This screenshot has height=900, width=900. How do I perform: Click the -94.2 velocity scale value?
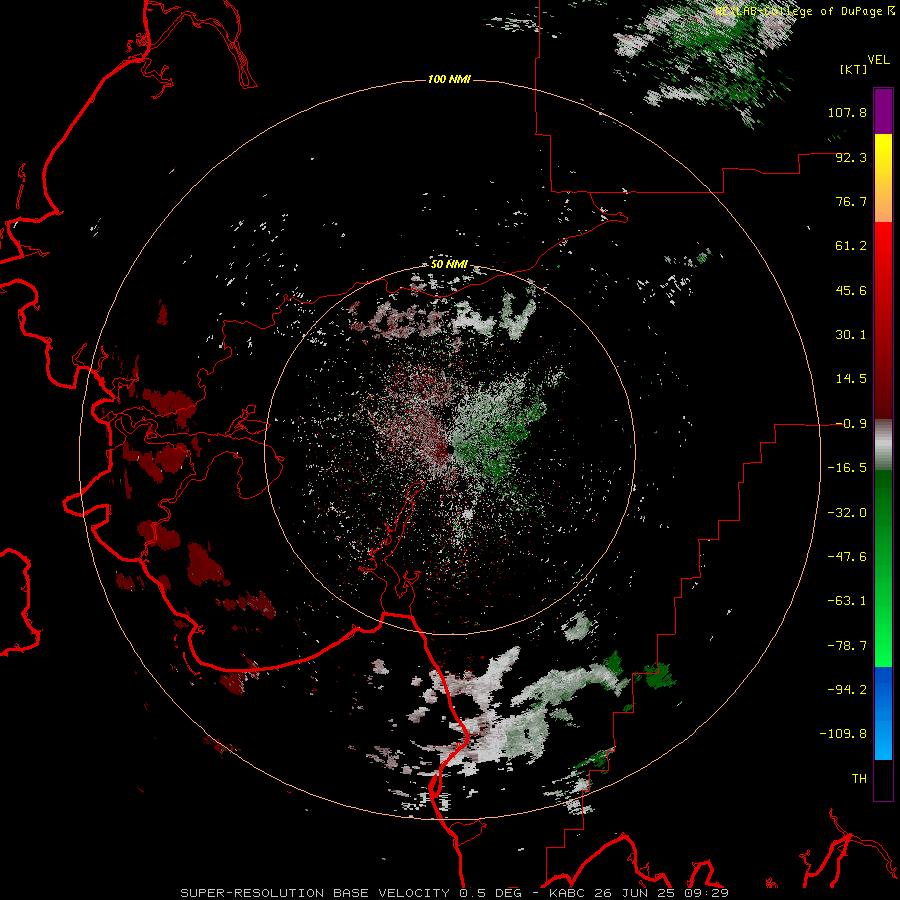[847, 689]
